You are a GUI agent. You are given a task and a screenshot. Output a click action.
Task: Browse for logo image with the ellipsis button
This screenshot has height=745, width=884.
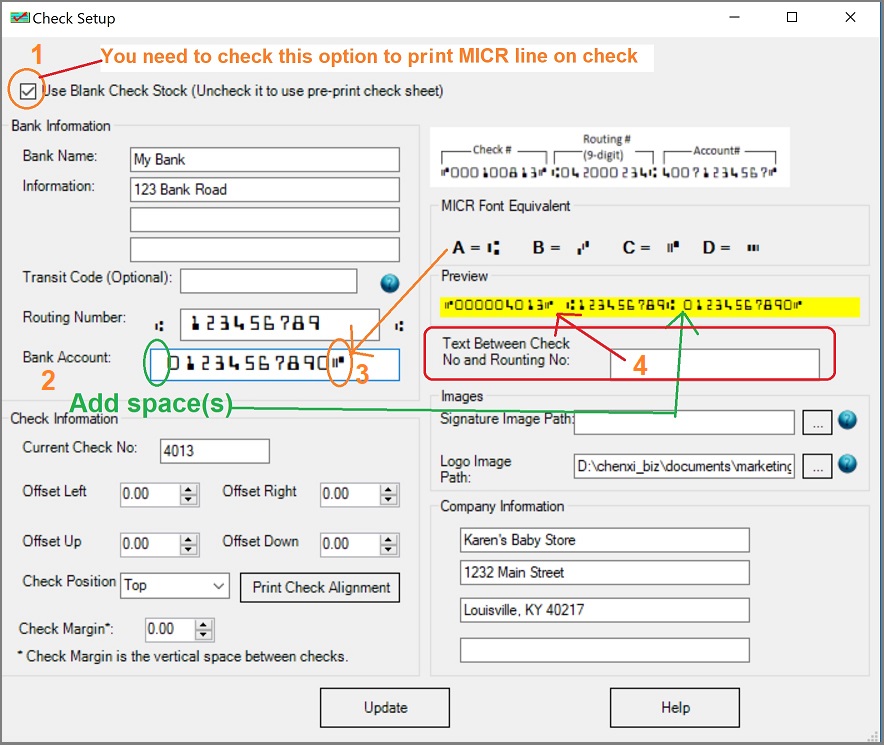816,466
